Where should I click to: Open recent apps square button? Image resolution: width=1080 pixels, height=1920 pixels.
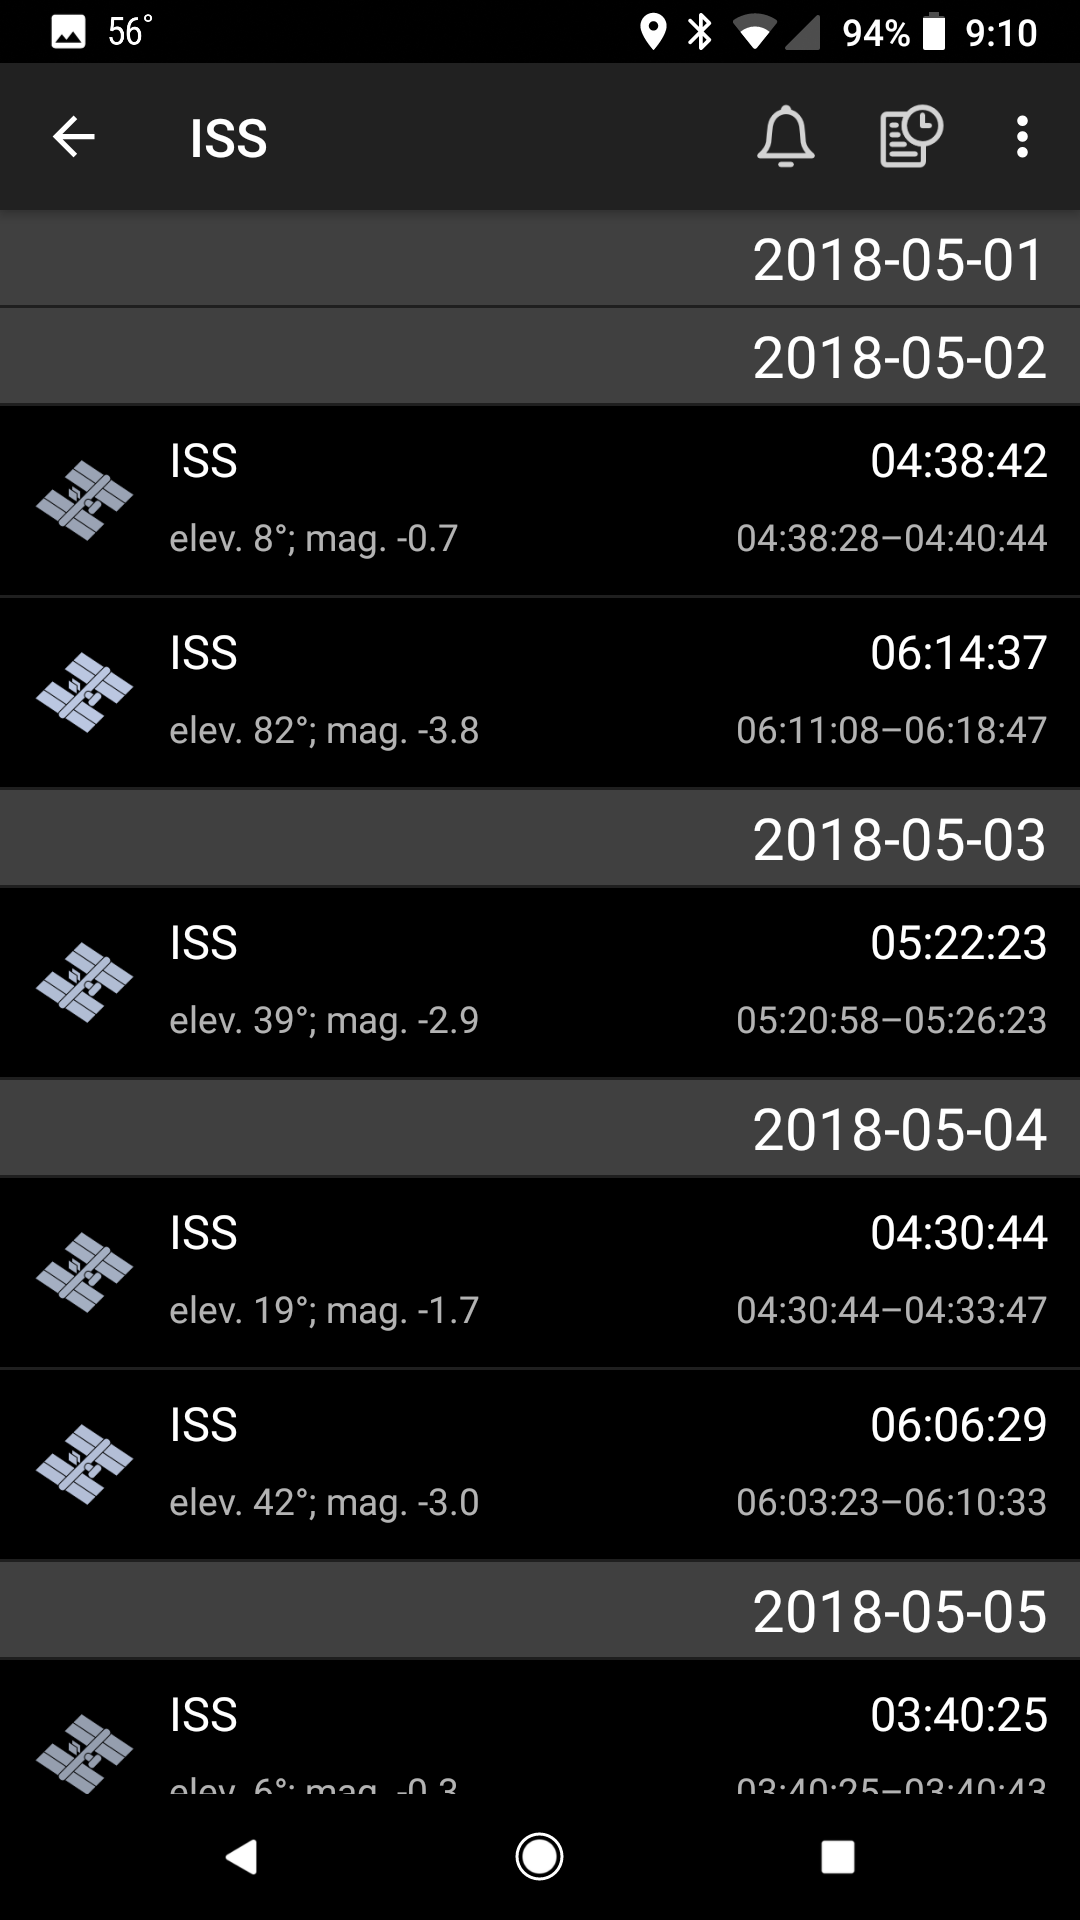[837, 1856]
